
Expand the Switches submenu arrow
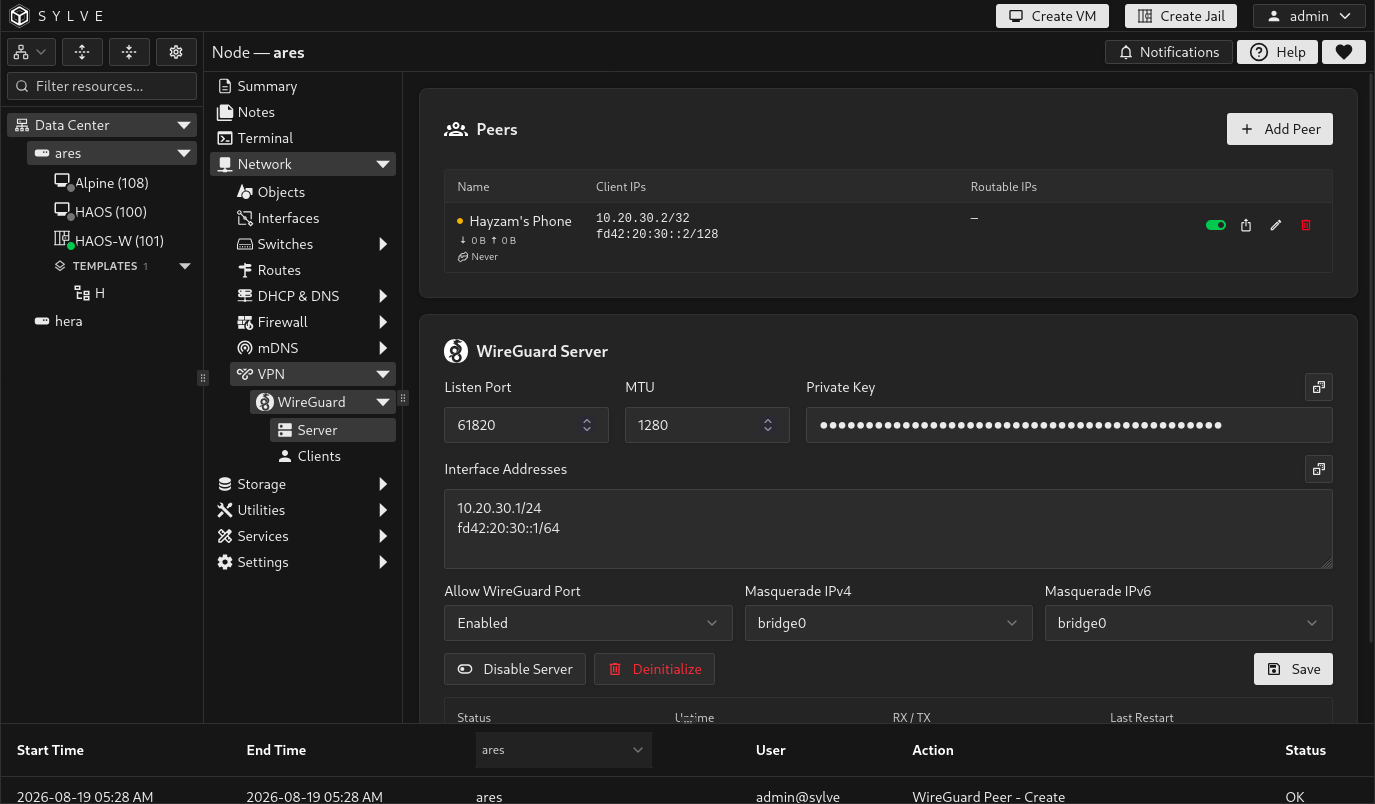(383, 244)
